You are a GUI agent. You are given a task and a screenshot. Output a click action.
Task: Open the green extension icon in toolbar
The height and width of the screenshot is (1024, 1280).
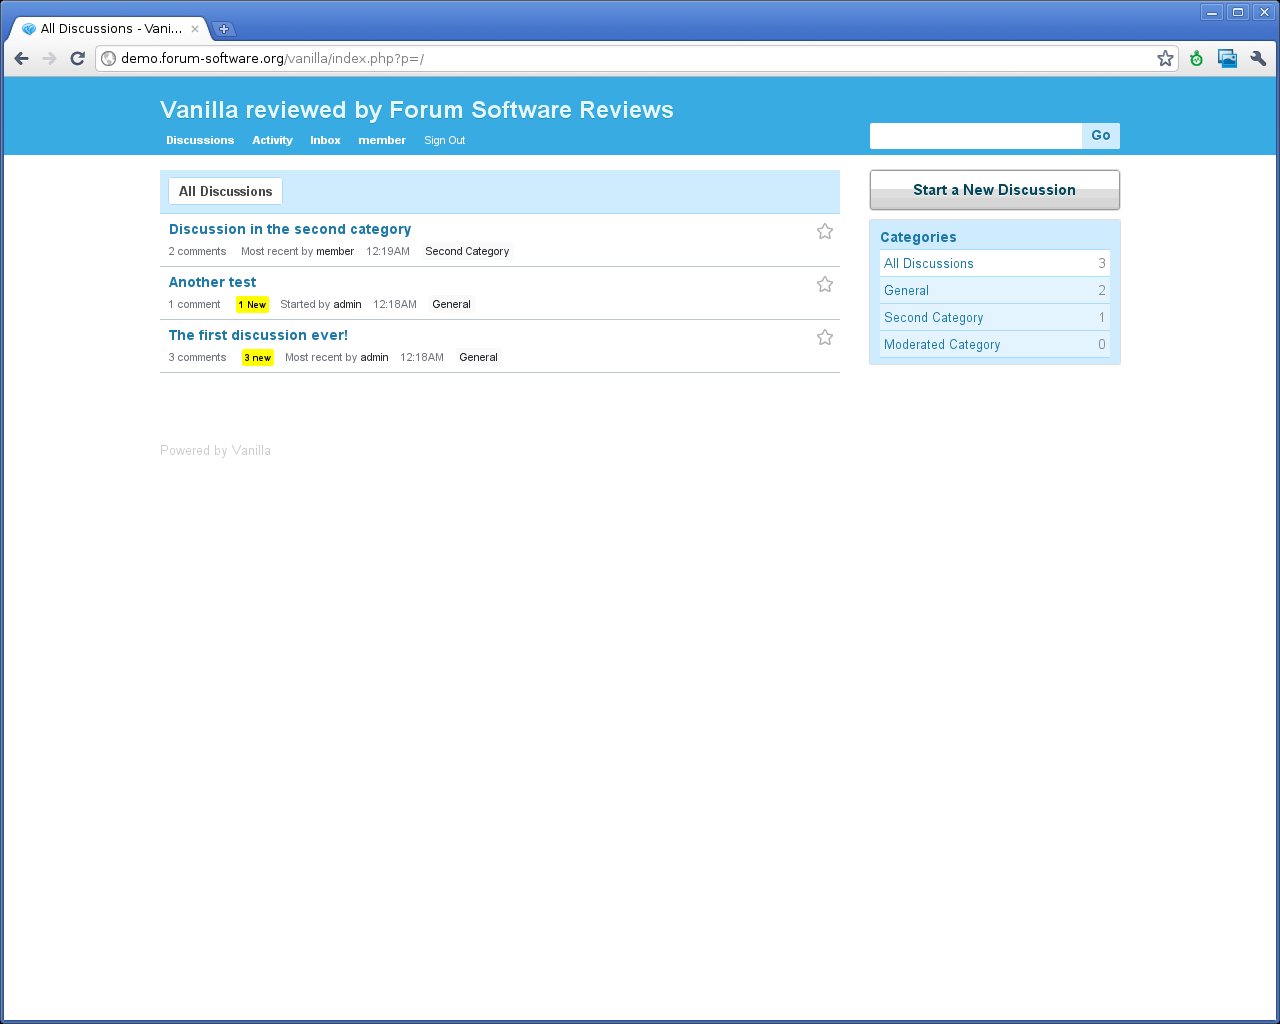pos(1196,59)
